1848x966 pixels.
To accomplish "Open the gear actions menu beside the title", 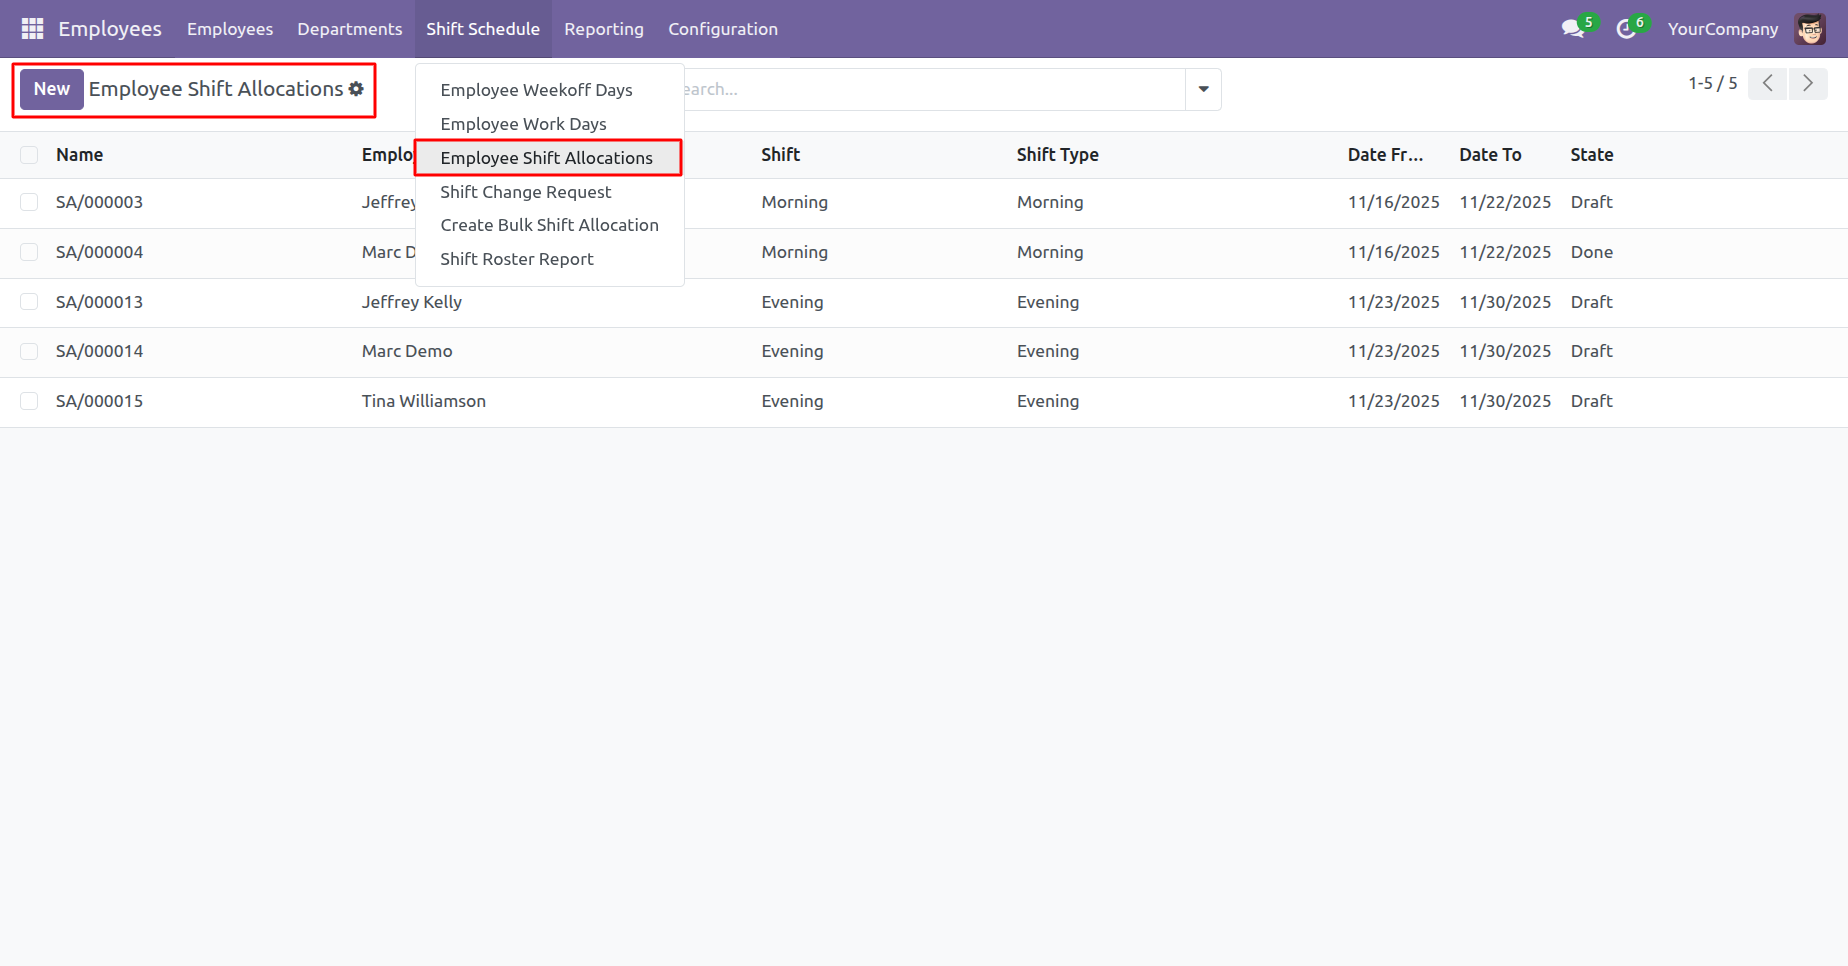I will coord(356,89).
